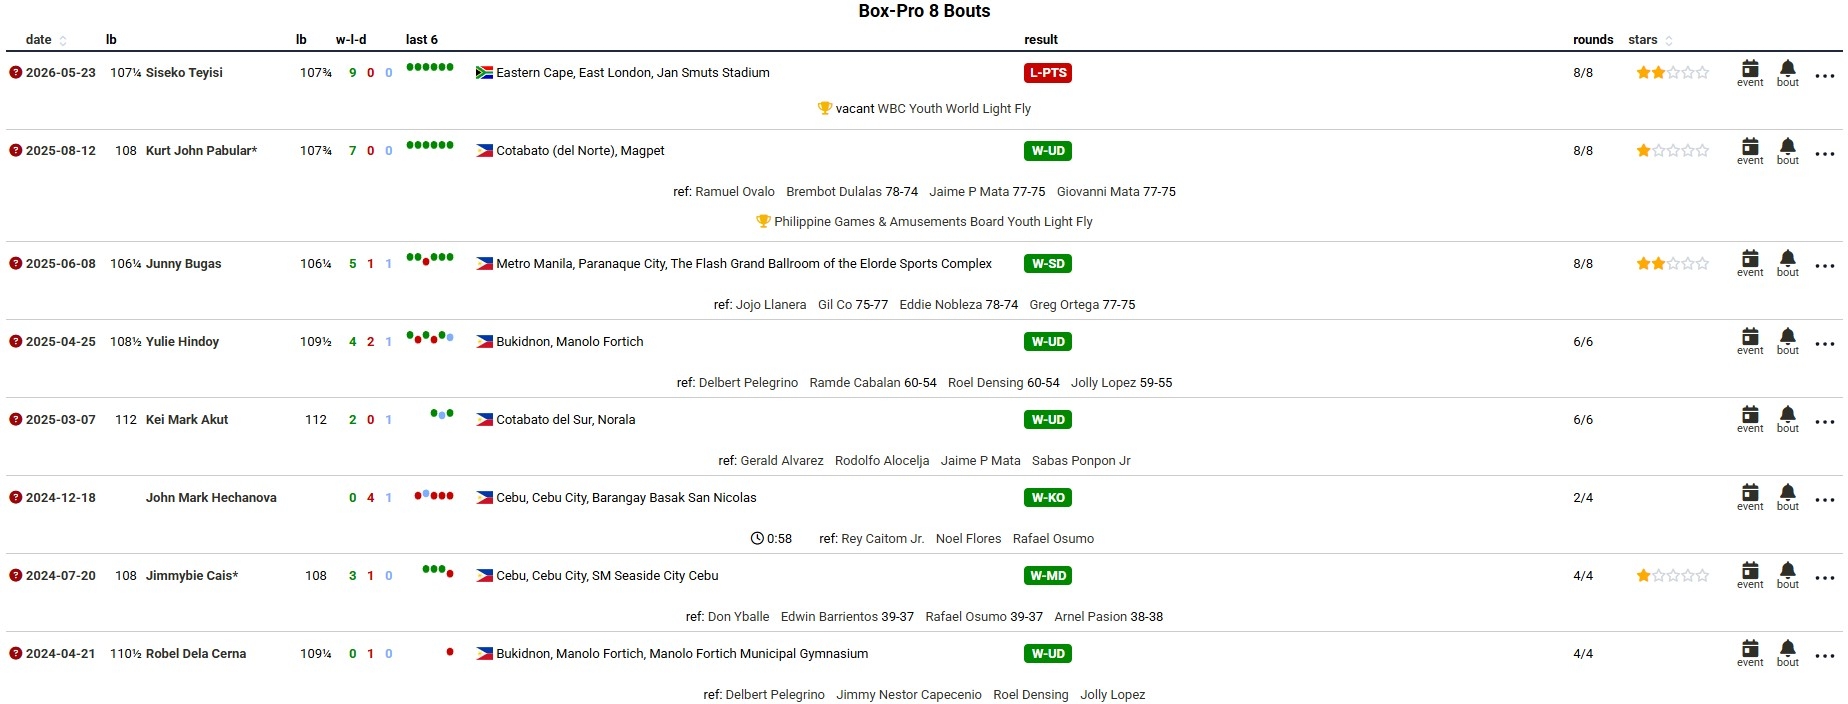The image size is (1848, 704).
Task: Click red question icon beside 2024-04-21 date
Action: pyautogui.click(x=15, y=653)
